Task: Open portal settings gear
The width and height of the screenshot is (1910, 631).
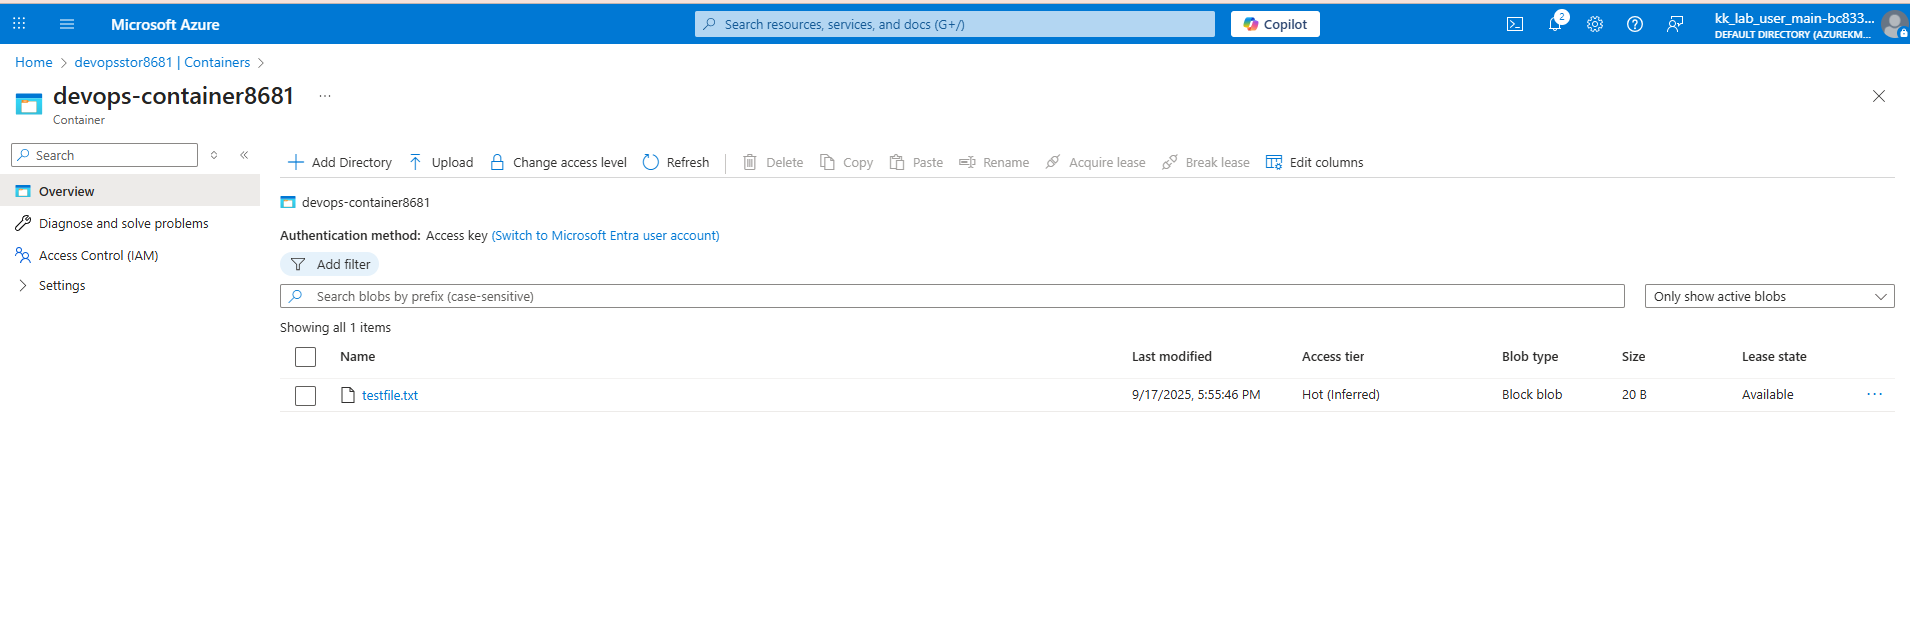Action: tap(1595, 24)
